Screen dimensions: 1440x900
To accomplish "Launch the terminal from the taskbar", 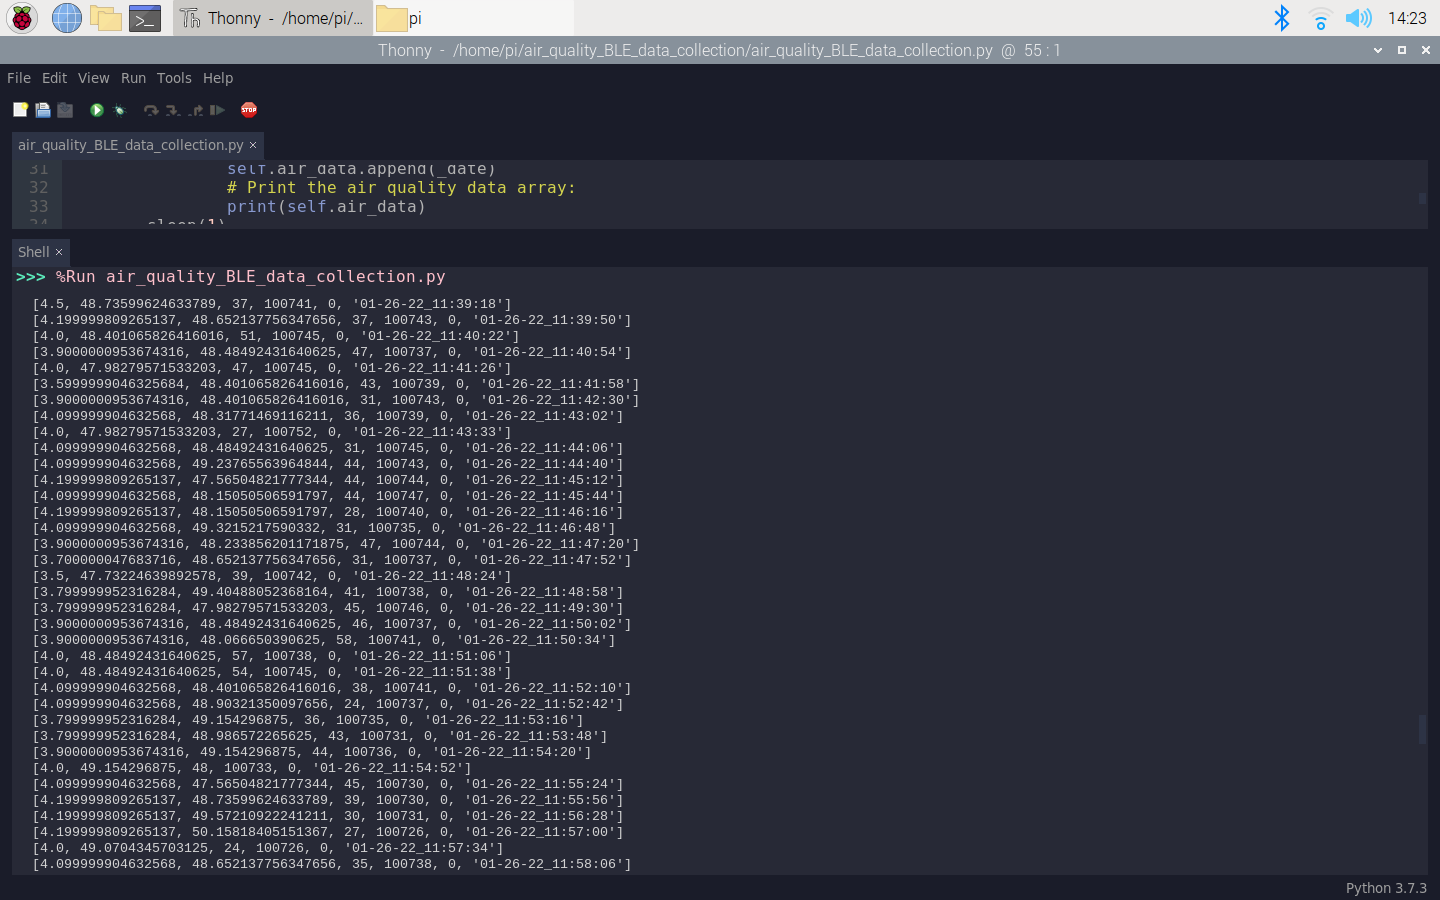I will (x=145, y=18).
